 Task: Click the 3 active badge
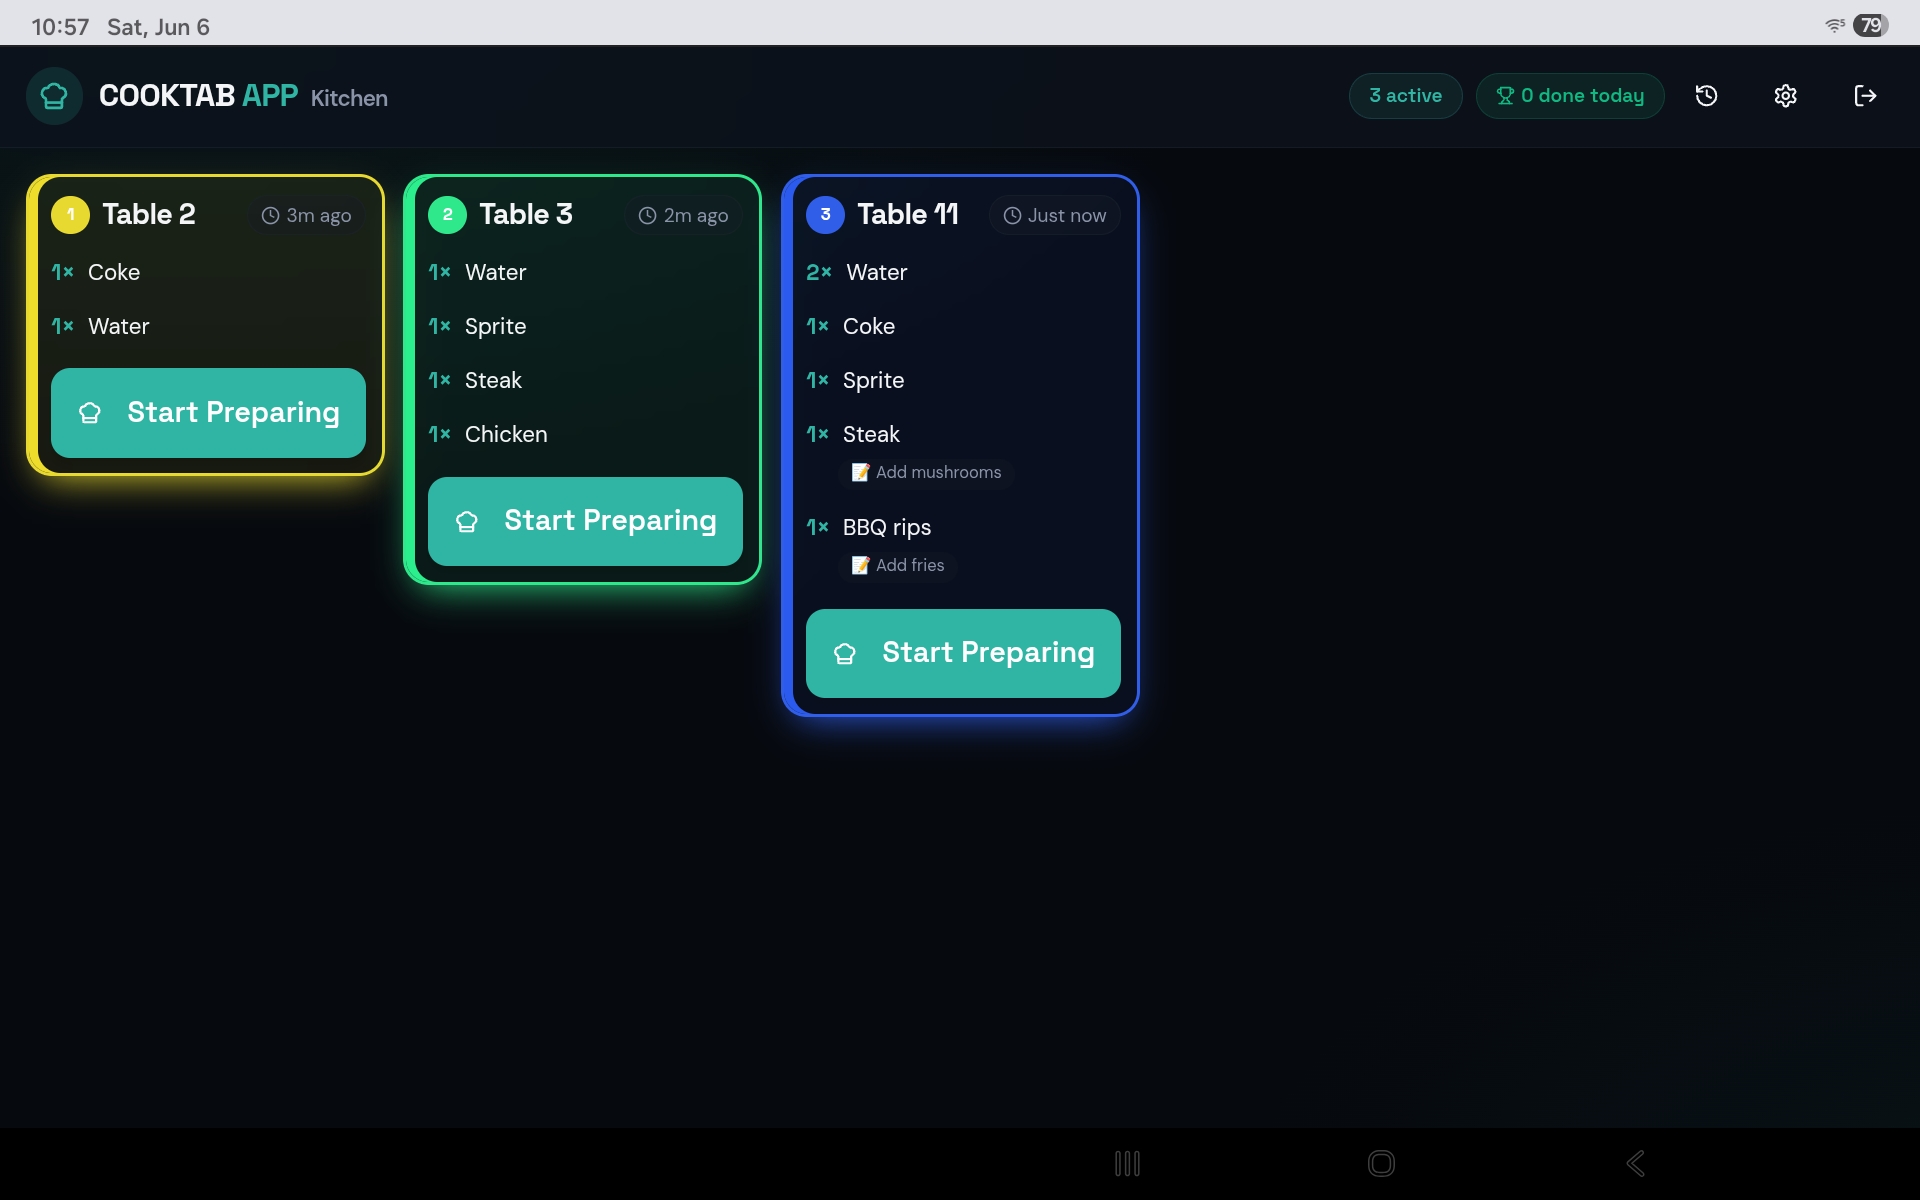click(1405, 96)
